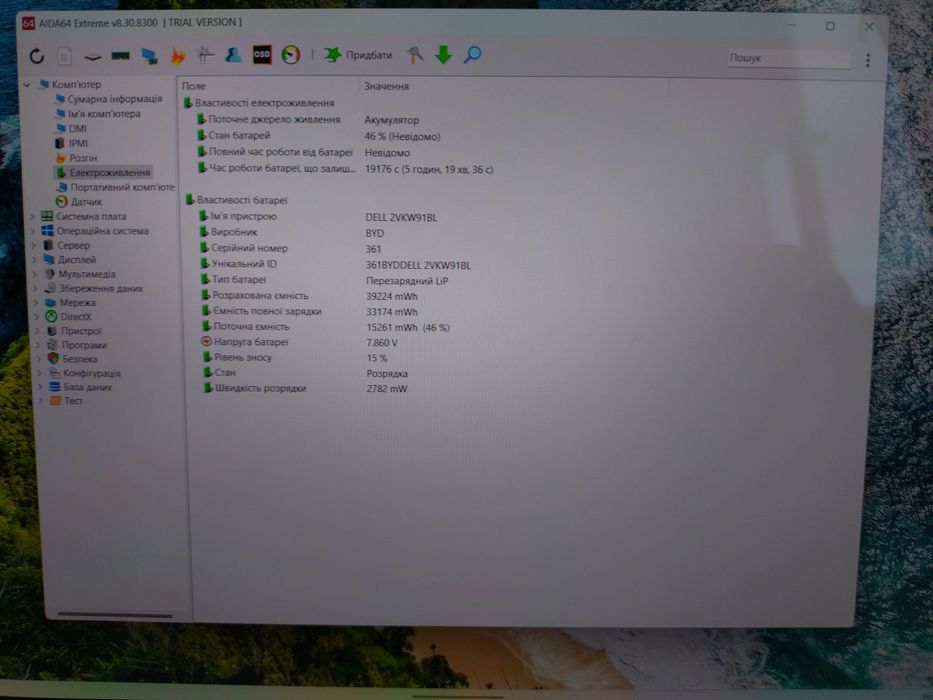Select the Датчик tree item
933x700 pixels.
point(86,202)
